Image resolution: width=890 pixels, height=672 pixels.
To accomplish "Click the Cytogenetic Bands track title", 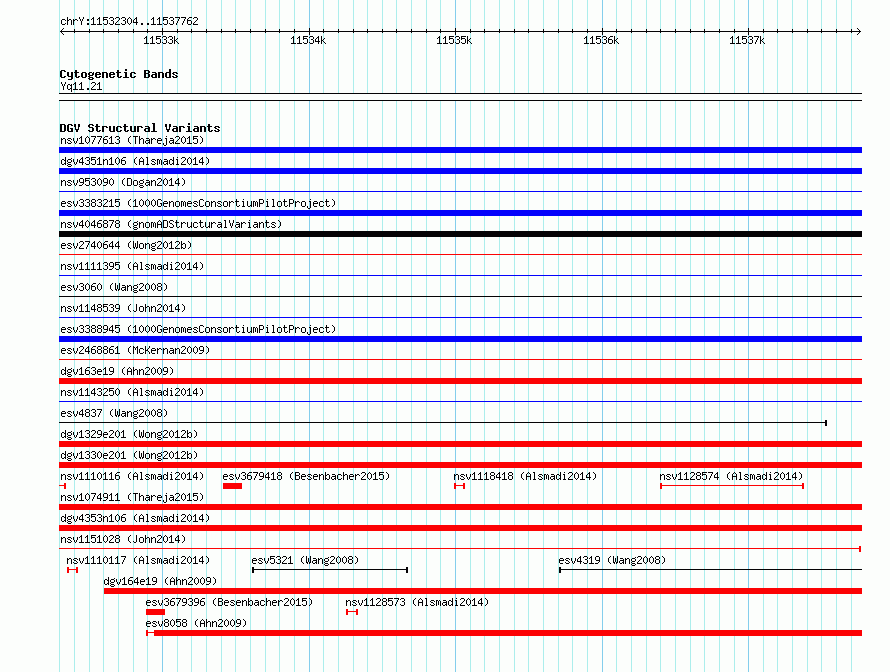I will pos(119,74).
